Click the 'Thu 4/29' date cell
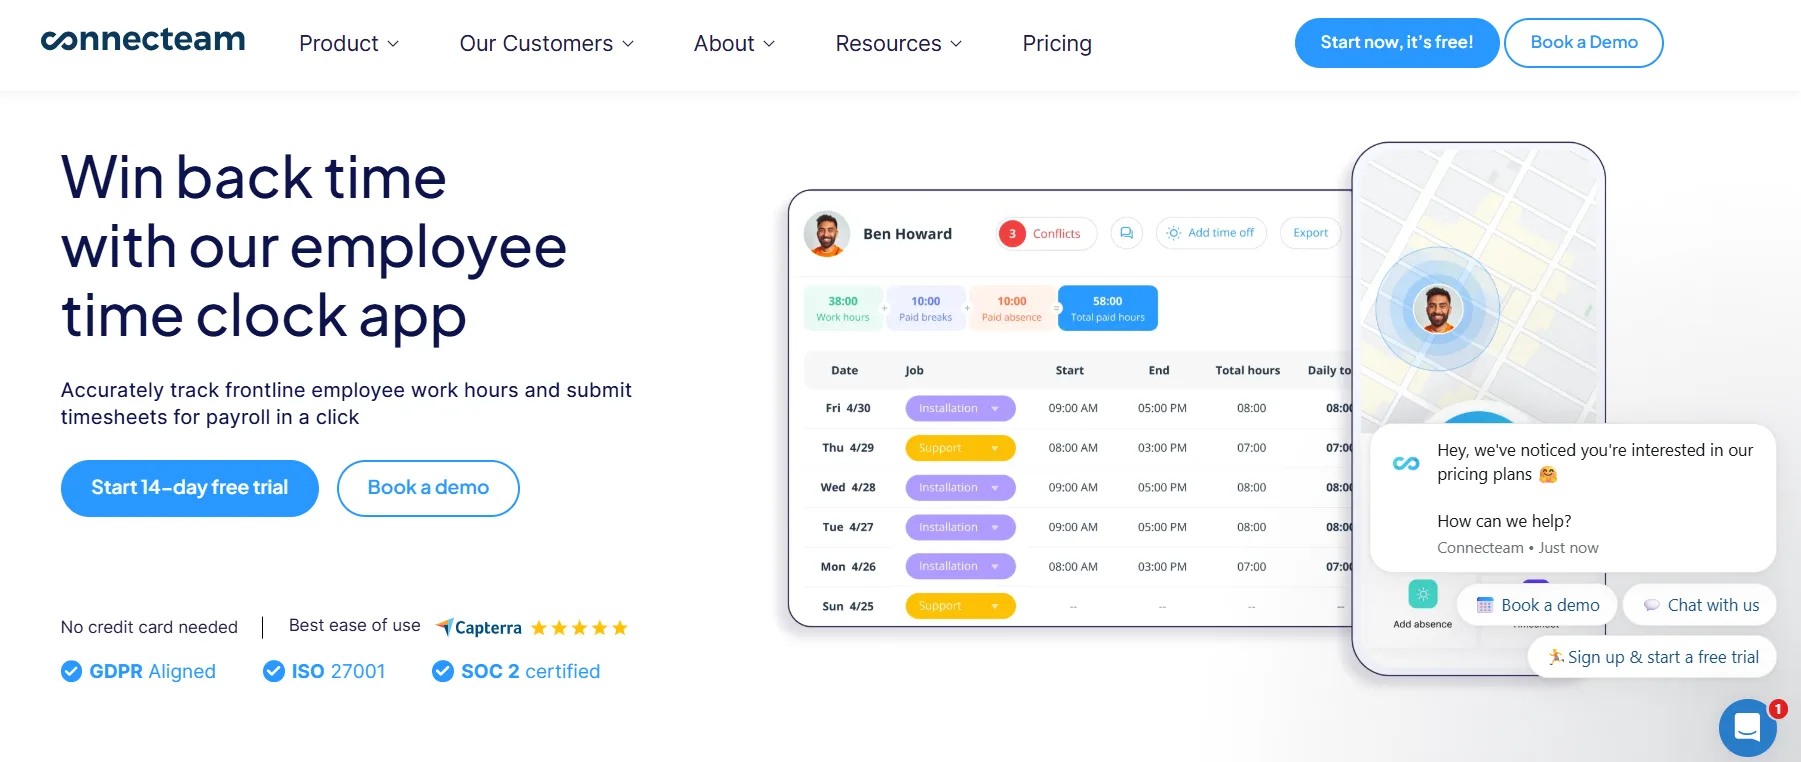 tap(848, 448)
